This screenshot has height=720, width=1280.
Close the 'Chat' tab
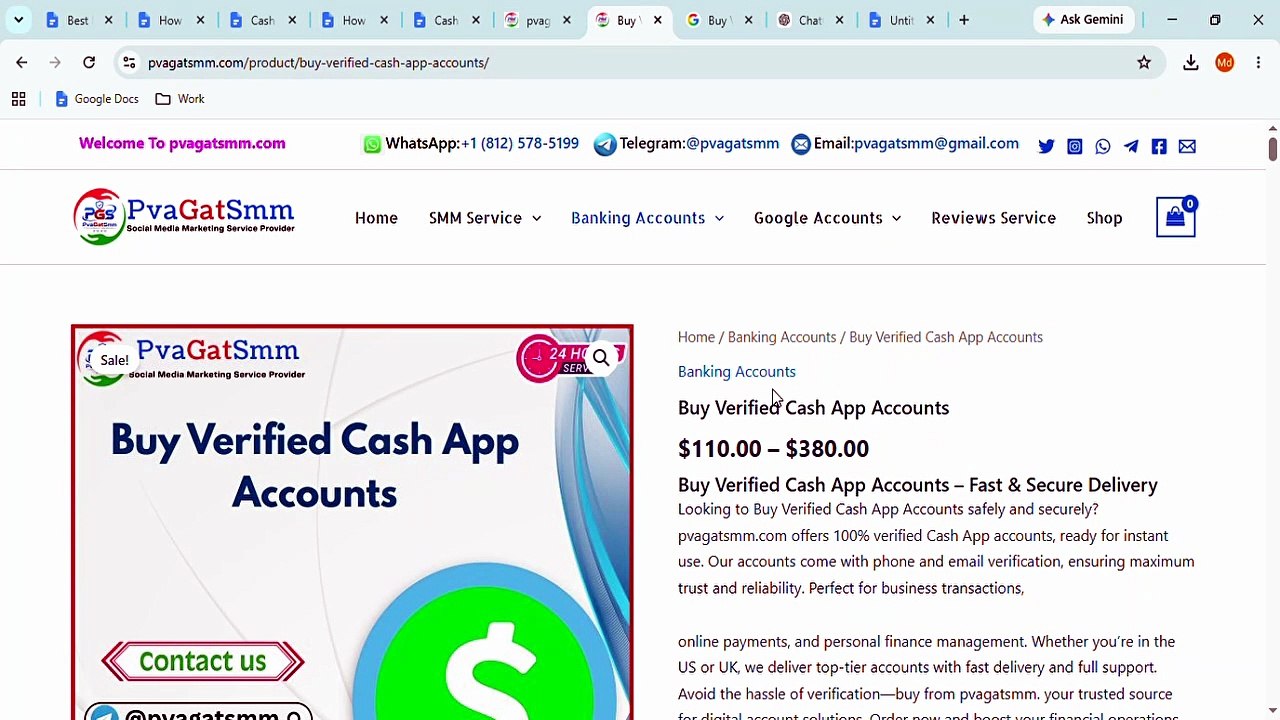pyautogui.click(x=839, y=19)
